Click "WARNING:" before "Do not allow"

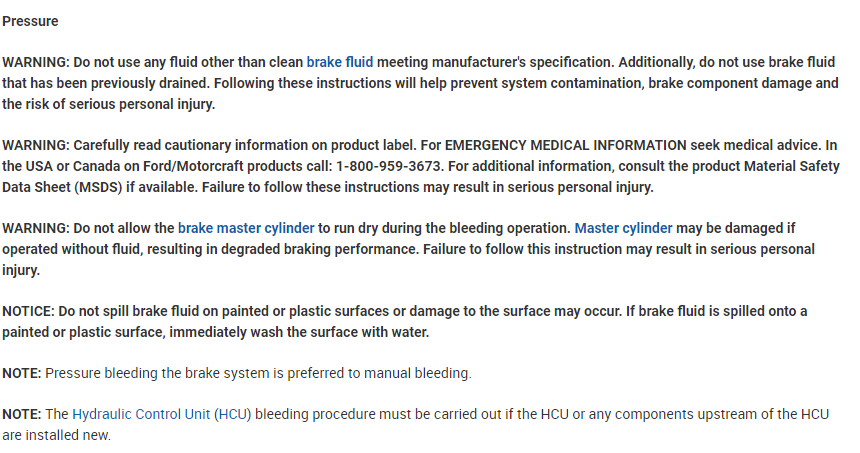click(35, 228)
